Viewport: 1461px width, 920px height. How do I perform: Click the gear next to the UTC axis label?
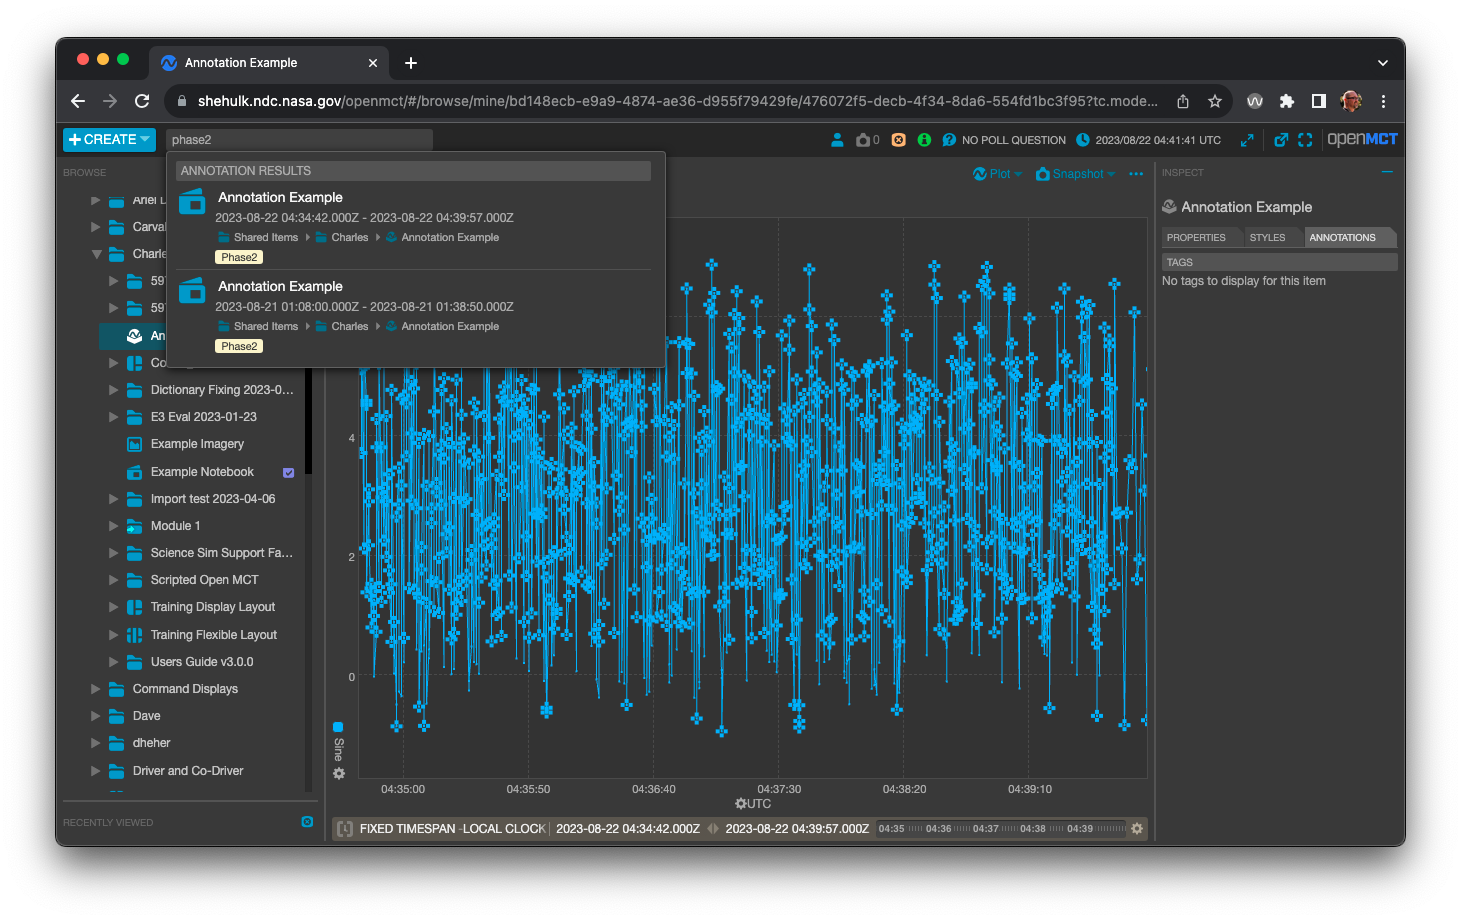coord(742,803)
